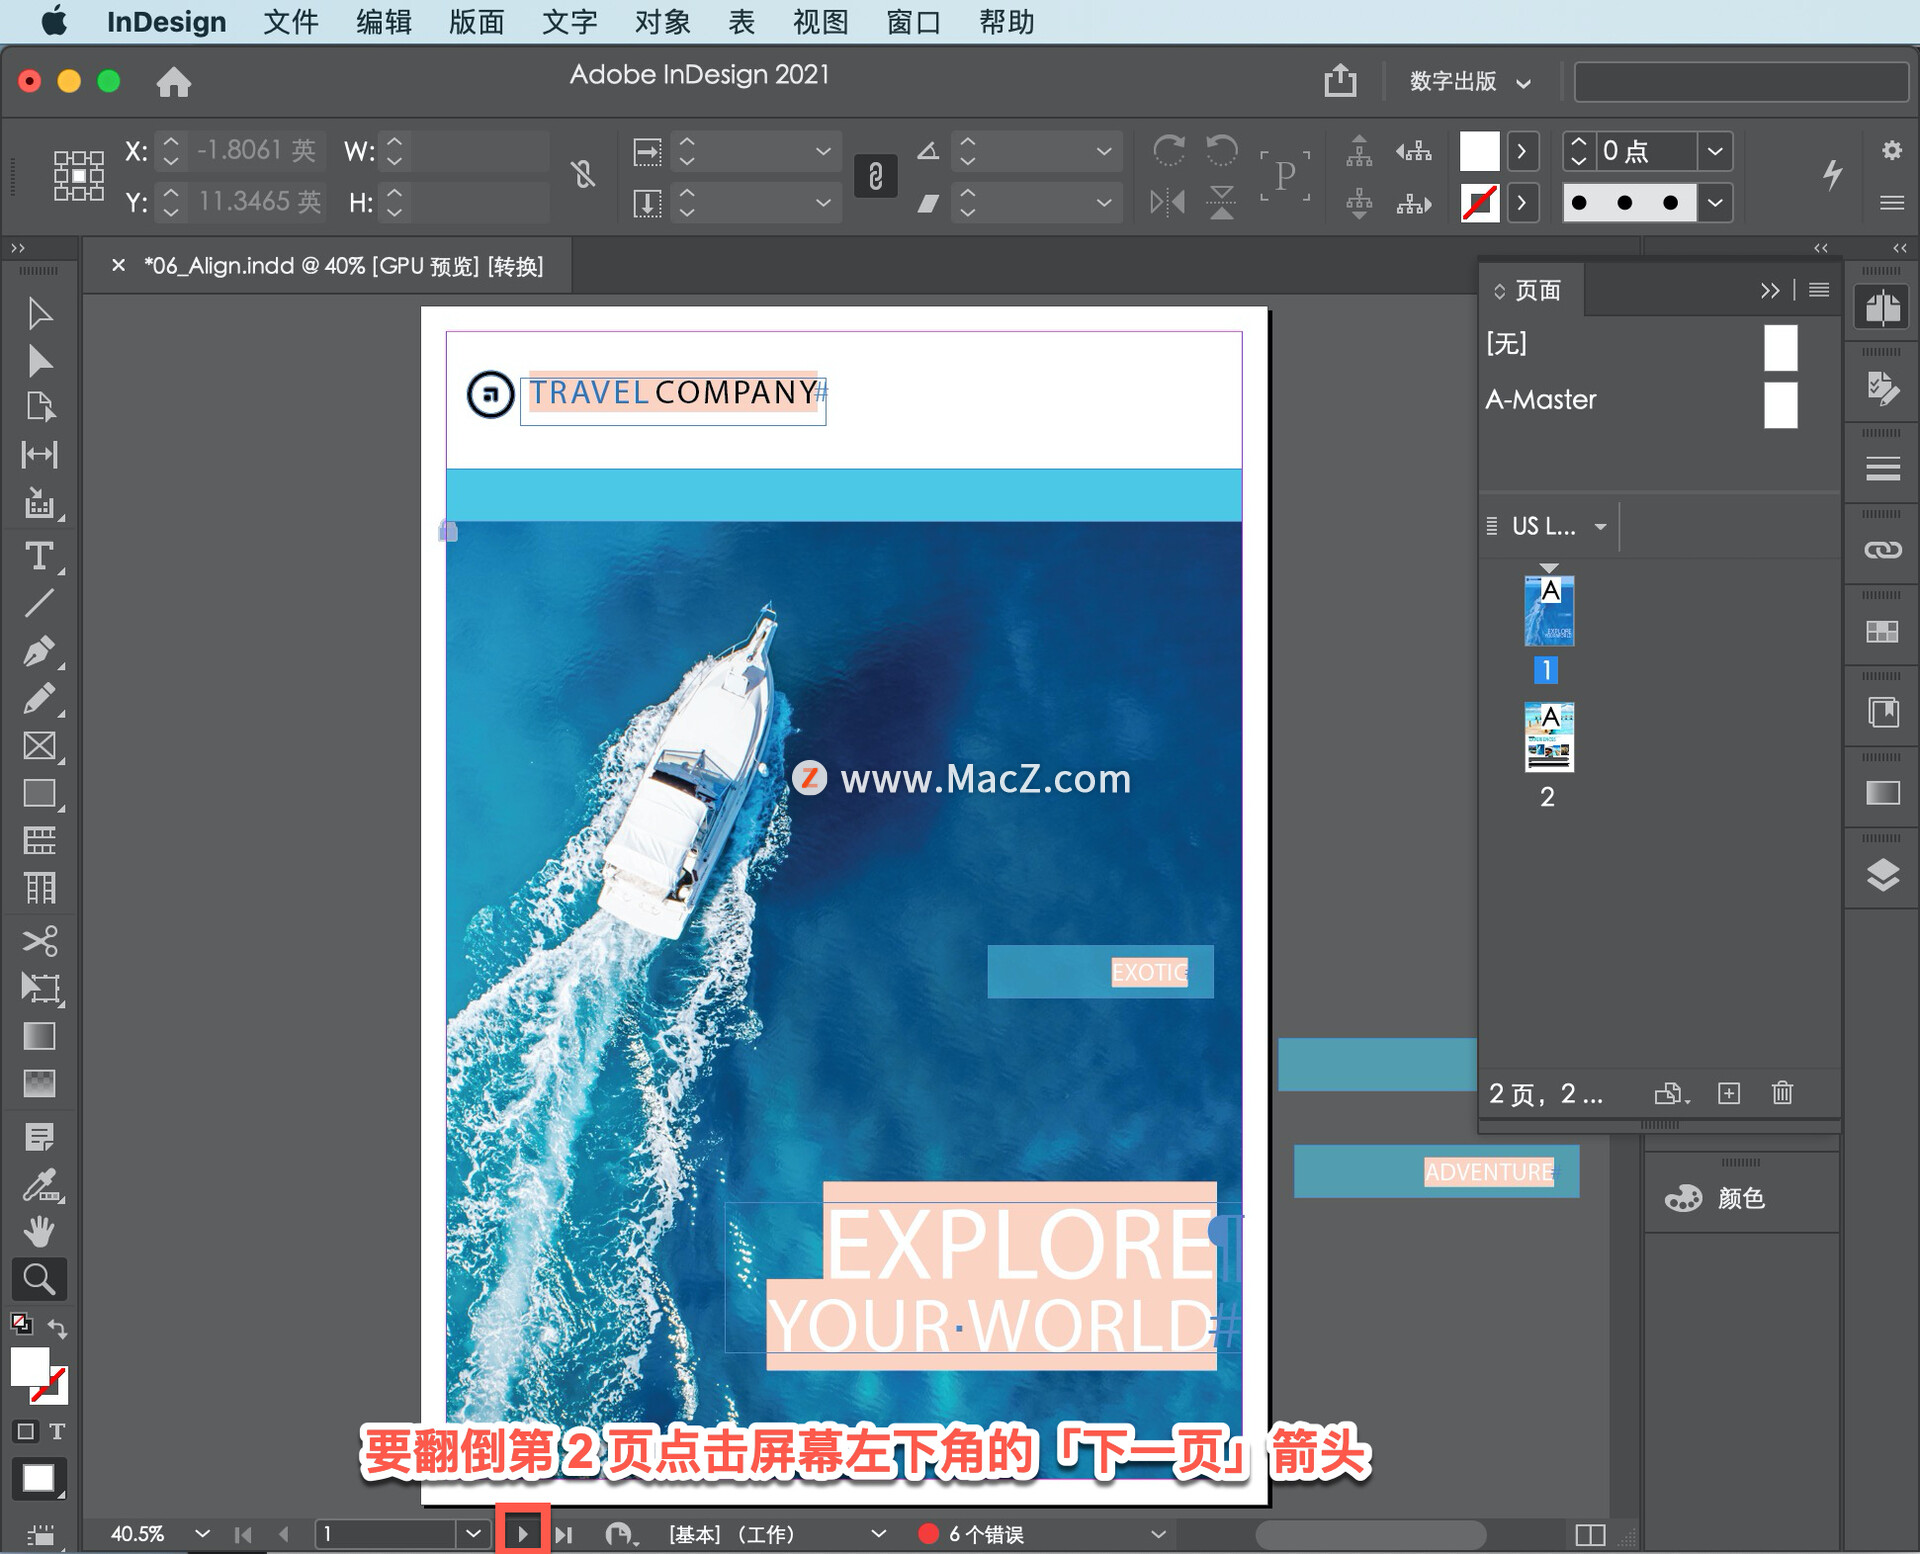1920x1554 pixels.
Task: Select the Hand tool
Action: [x=40, y=1231]
